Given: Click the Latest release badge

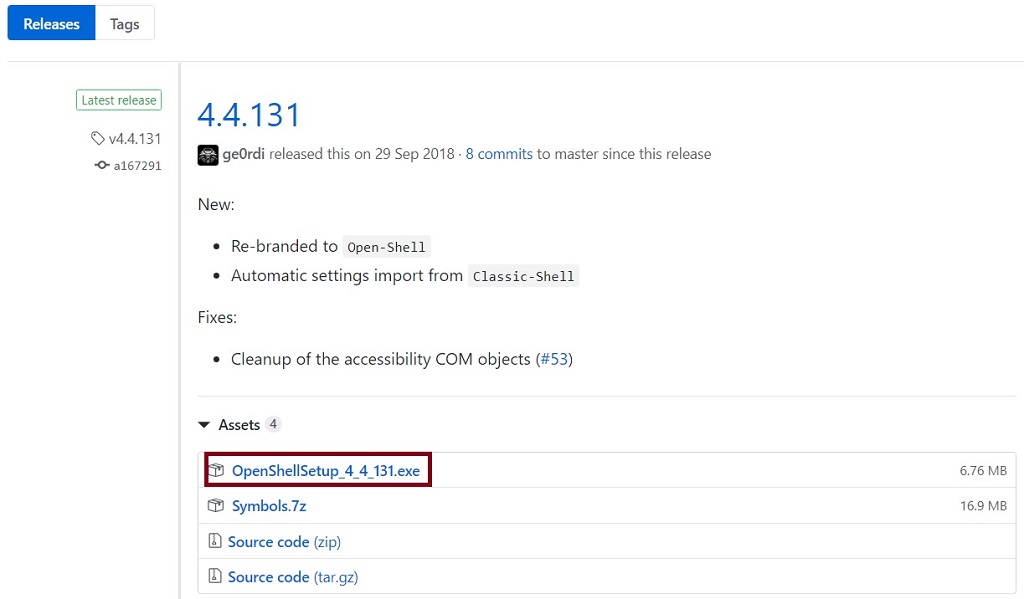Looking at the screenshot, I should pyautogui.click(x=119, y=100).
